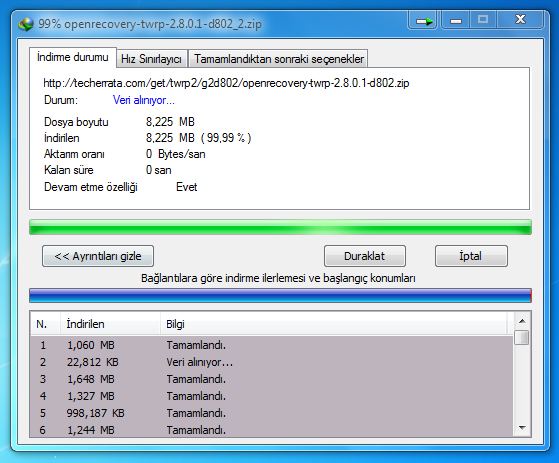The width and height of the screenshot is (559, 463).
Task: Select connection row 1 with 1,060 MB
Action: click(x=272, y=345)
